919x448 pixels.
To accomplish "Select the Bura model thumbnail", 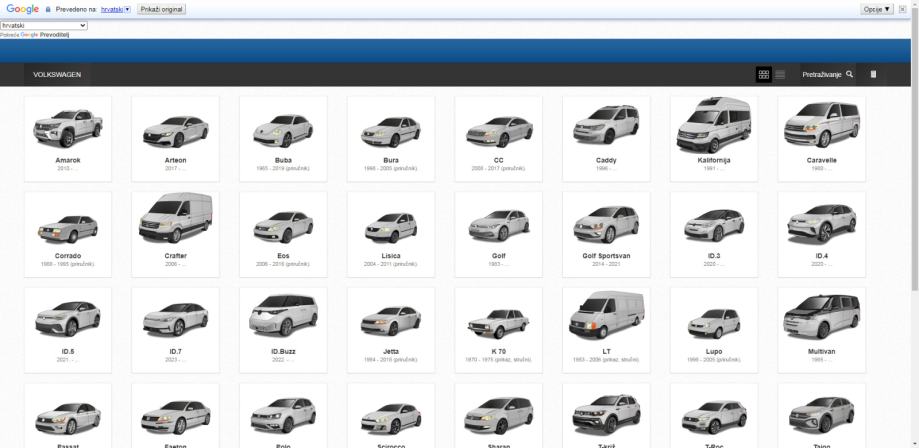I will 391,131.
